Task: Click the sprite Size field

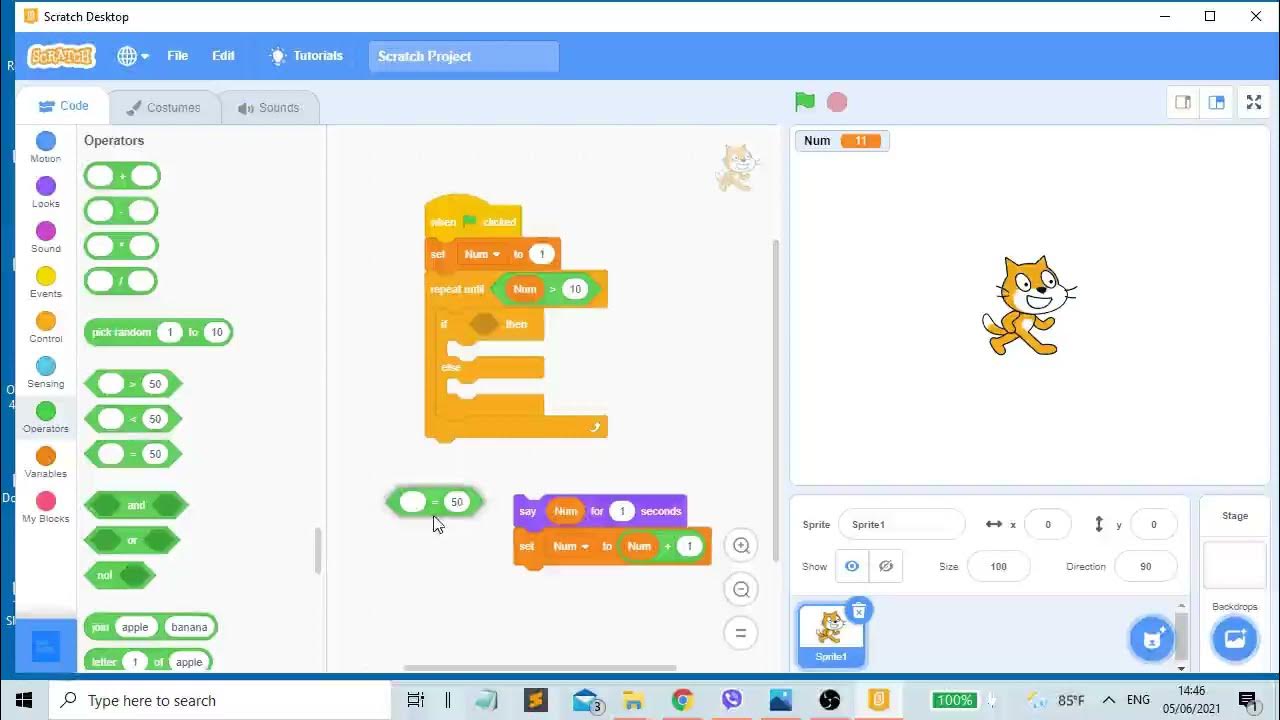Action: click(998, 566)
